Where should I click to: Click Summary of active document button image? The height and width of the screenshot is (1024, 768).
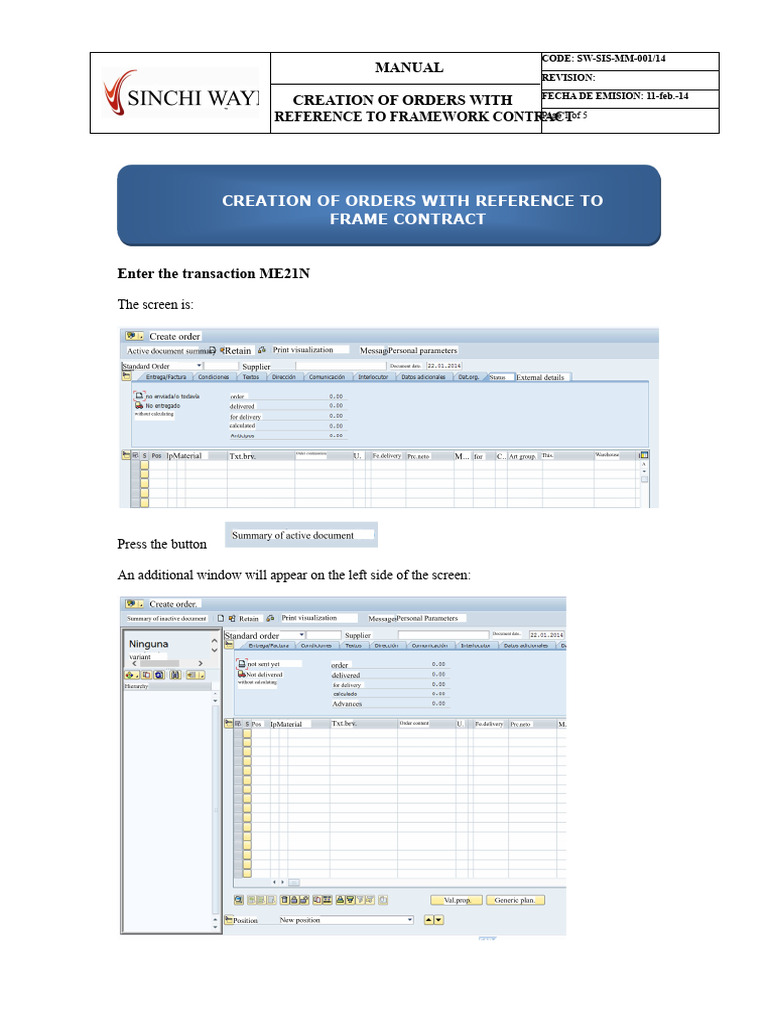tap(301, 535)
